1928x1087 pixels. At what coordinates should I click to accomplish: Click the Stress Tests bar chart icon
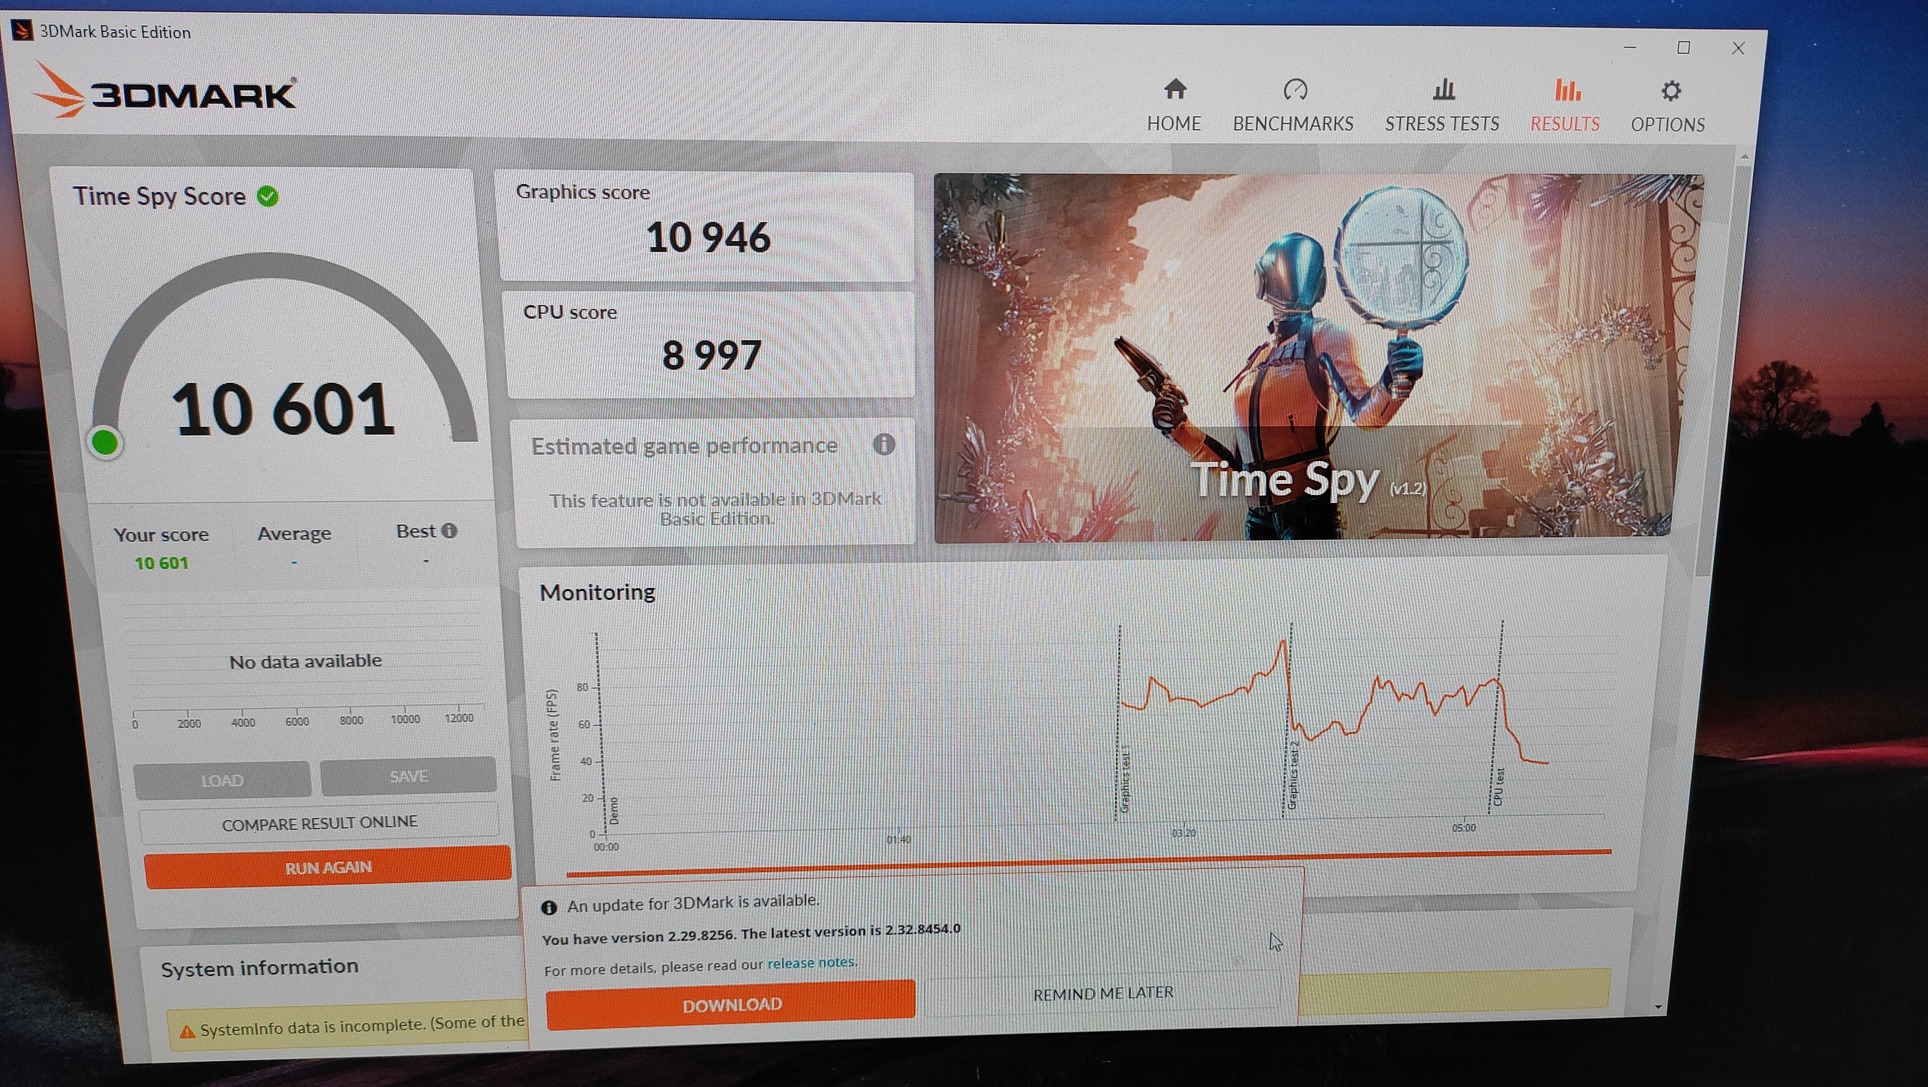pyautogui.click(x=1443, y=90)
